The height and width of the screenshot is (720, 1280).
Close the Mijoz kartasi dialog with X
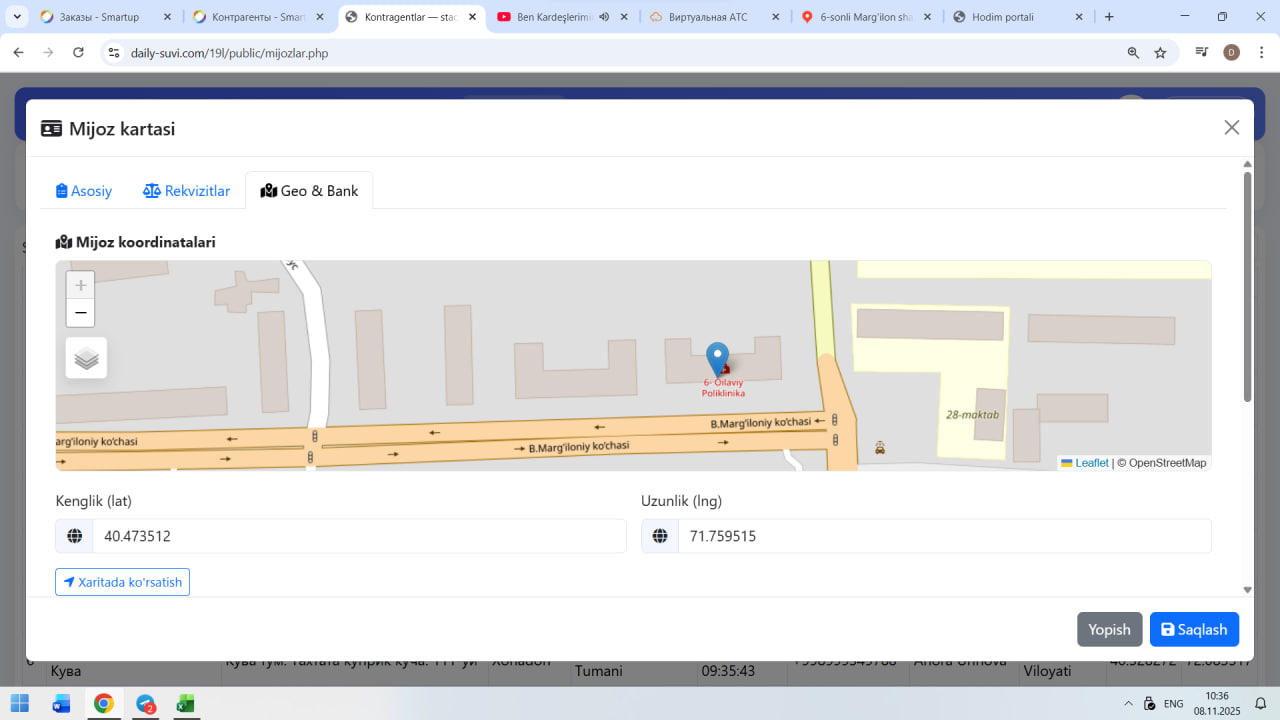tap(1231, 127)
